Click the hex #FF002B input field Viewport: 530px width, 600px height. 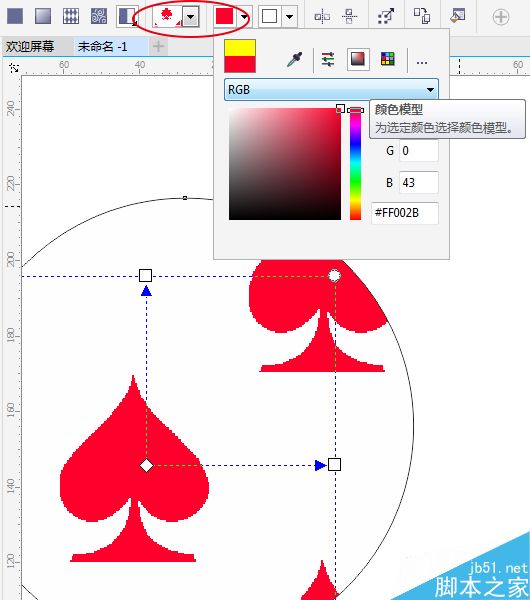click(405, 213)
